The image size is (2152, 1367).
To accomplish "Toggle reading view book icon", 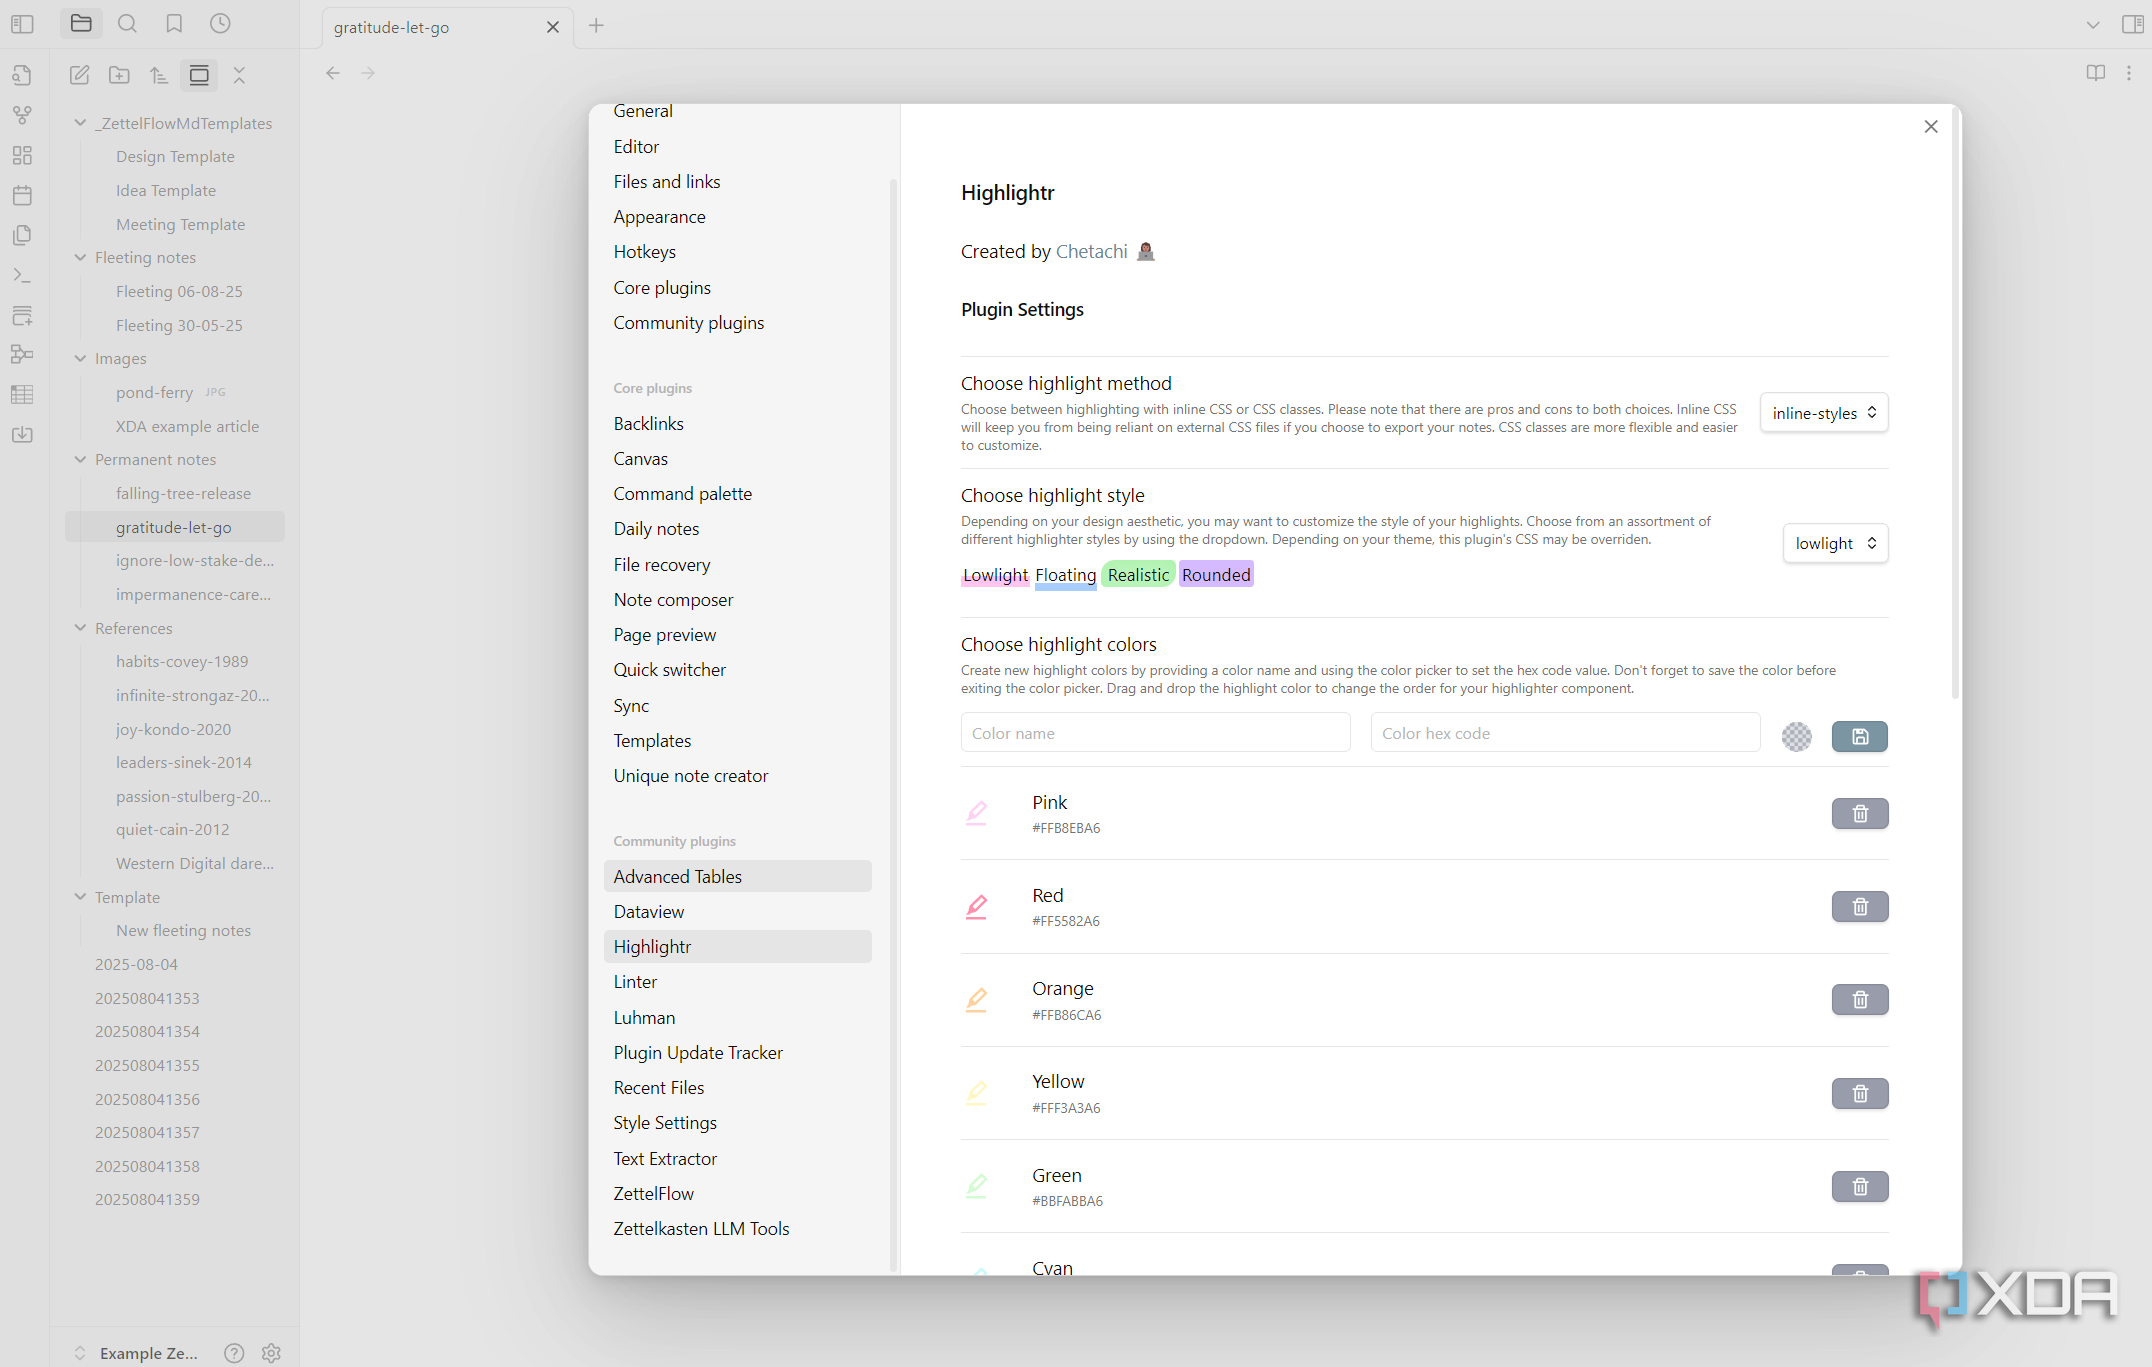I will pyautogui.click(x=2096, y=73).
